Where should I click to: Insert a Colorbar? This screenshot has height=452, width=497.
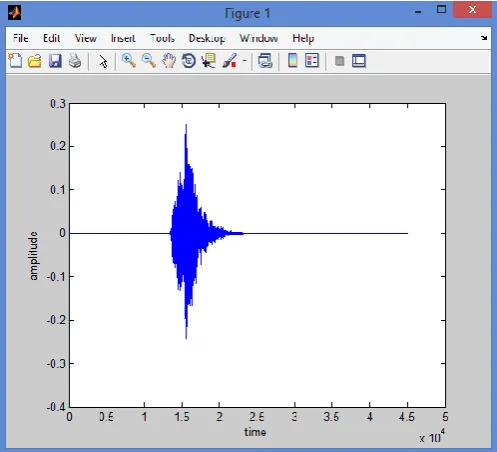pos(293,61)
